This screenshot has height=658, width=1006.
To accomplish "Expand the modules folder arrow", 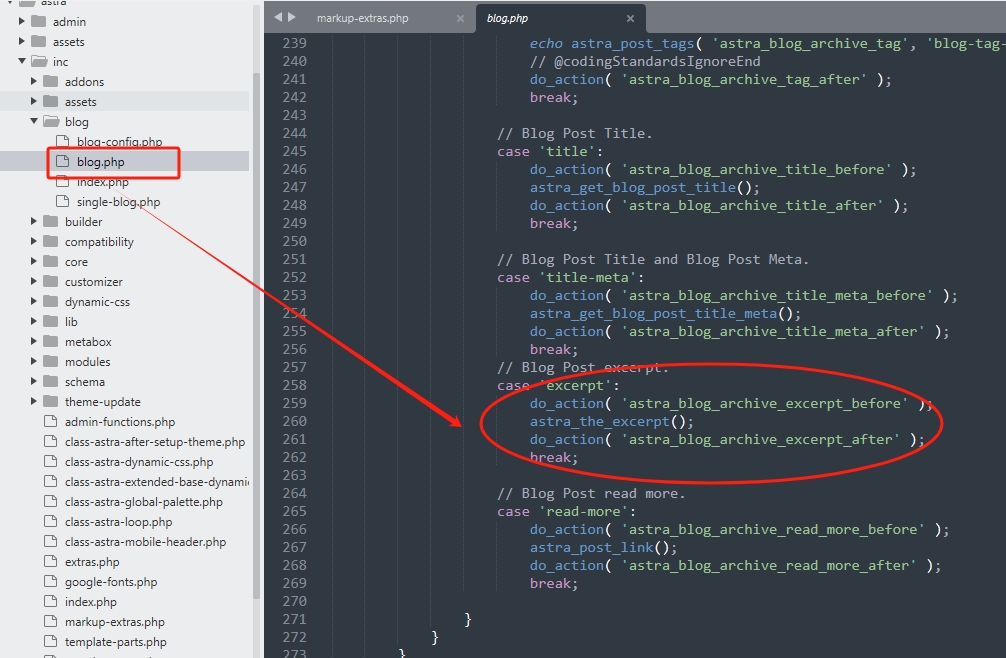I will coord(34,361).
